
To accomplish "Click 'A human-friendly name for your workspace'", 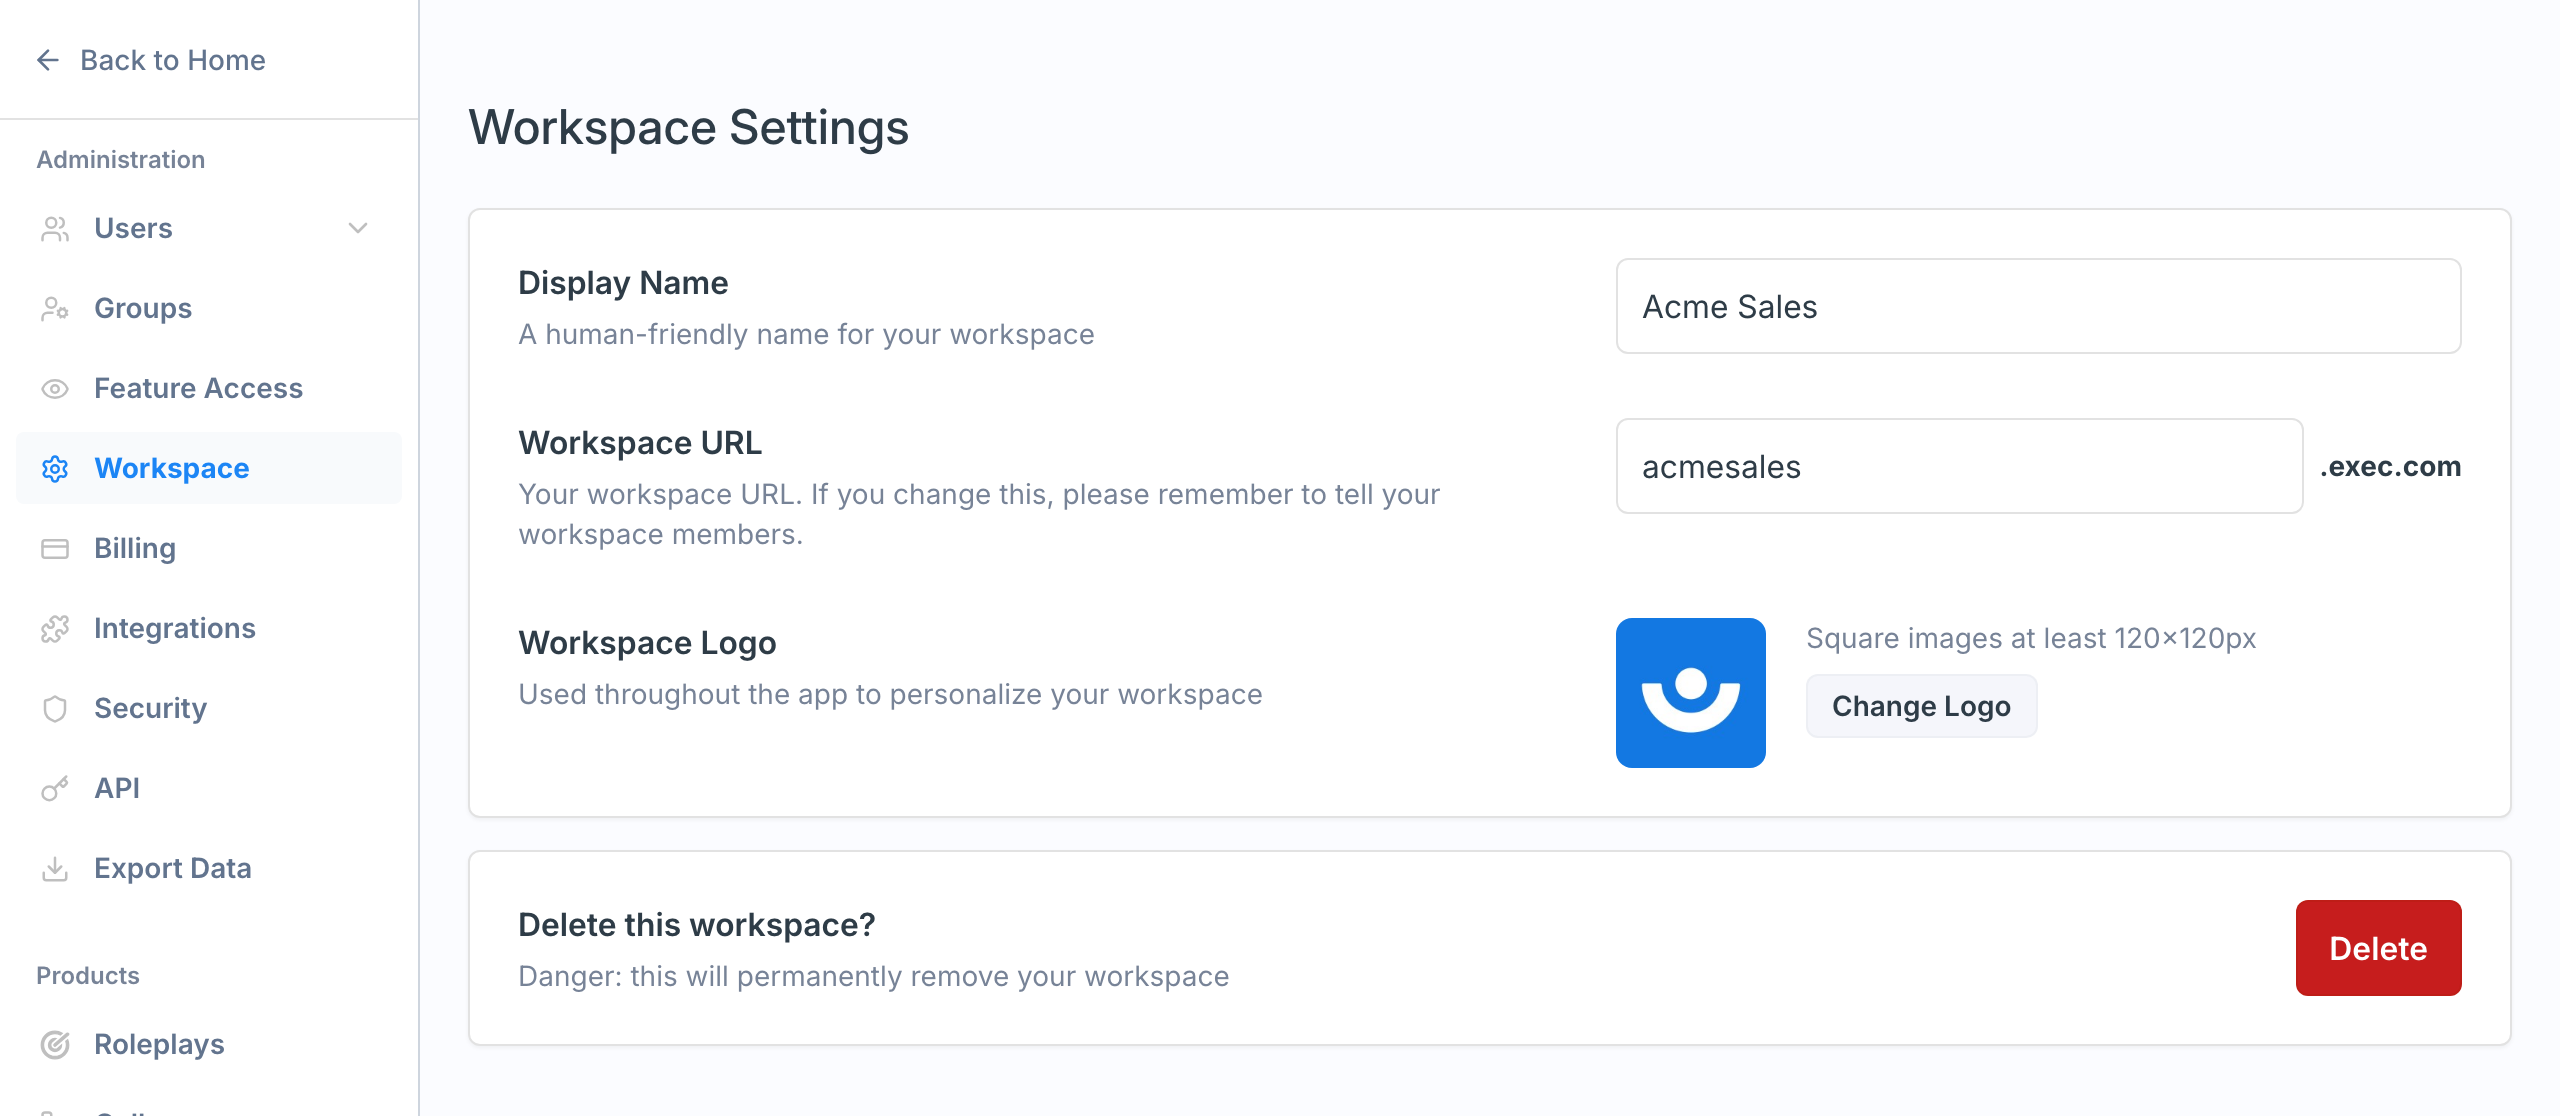I will (x=806, y=334).
